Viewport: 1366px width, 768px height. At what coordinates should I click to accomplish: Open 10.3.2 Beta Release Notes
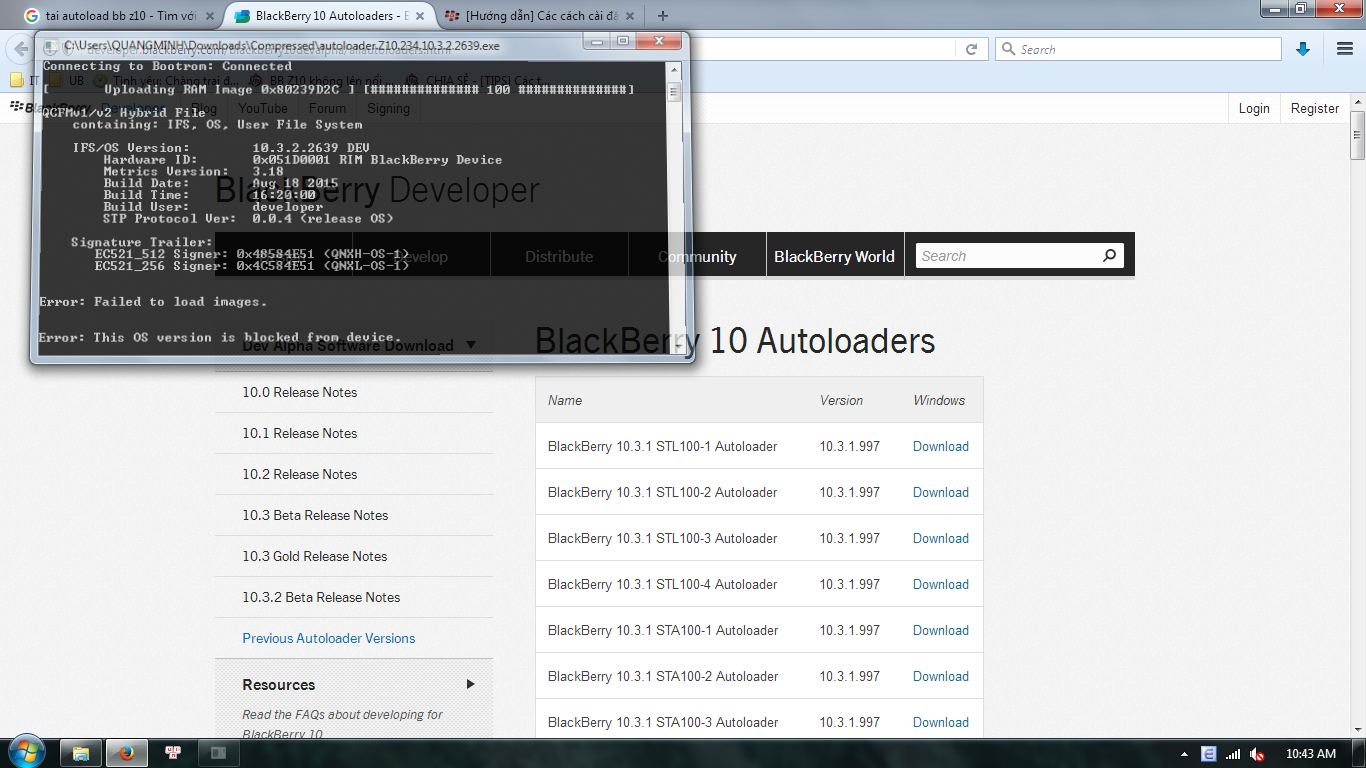coord(321,597)
